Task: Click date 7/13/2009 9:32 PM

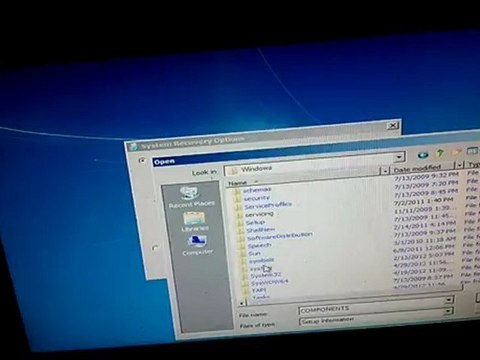Action: point(427,176)
